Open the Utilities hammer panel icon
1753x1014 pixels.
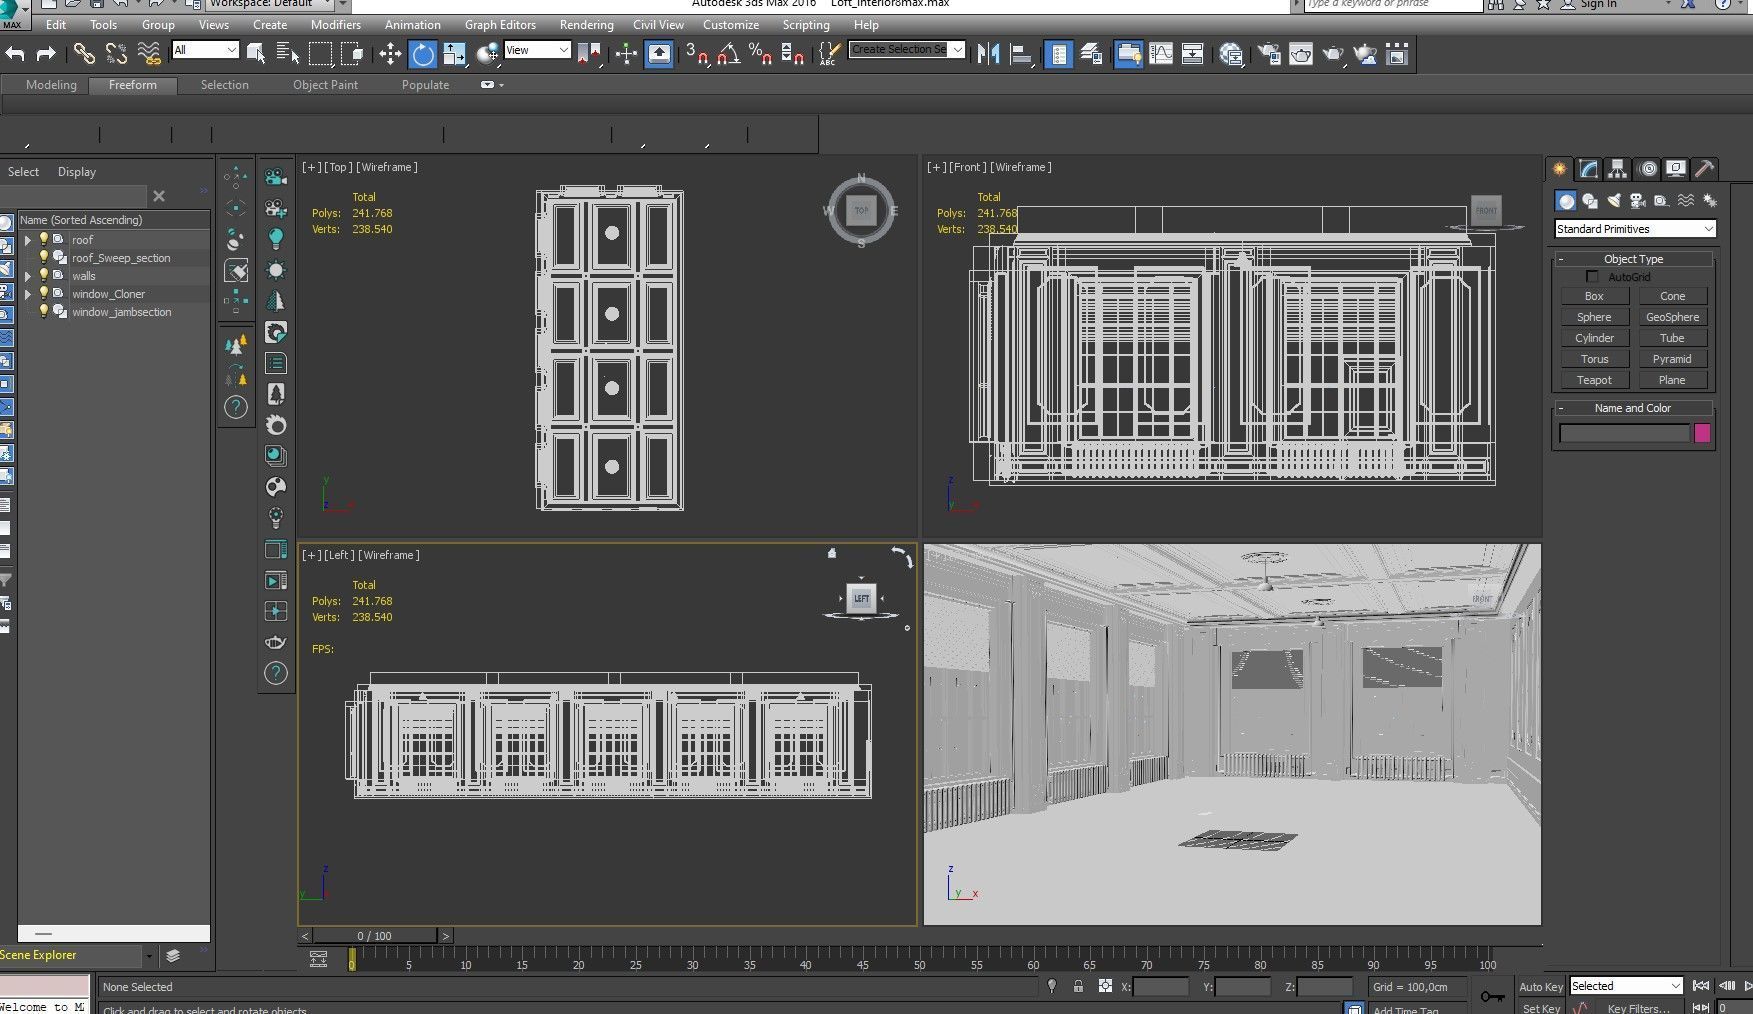pos(1705,169)
